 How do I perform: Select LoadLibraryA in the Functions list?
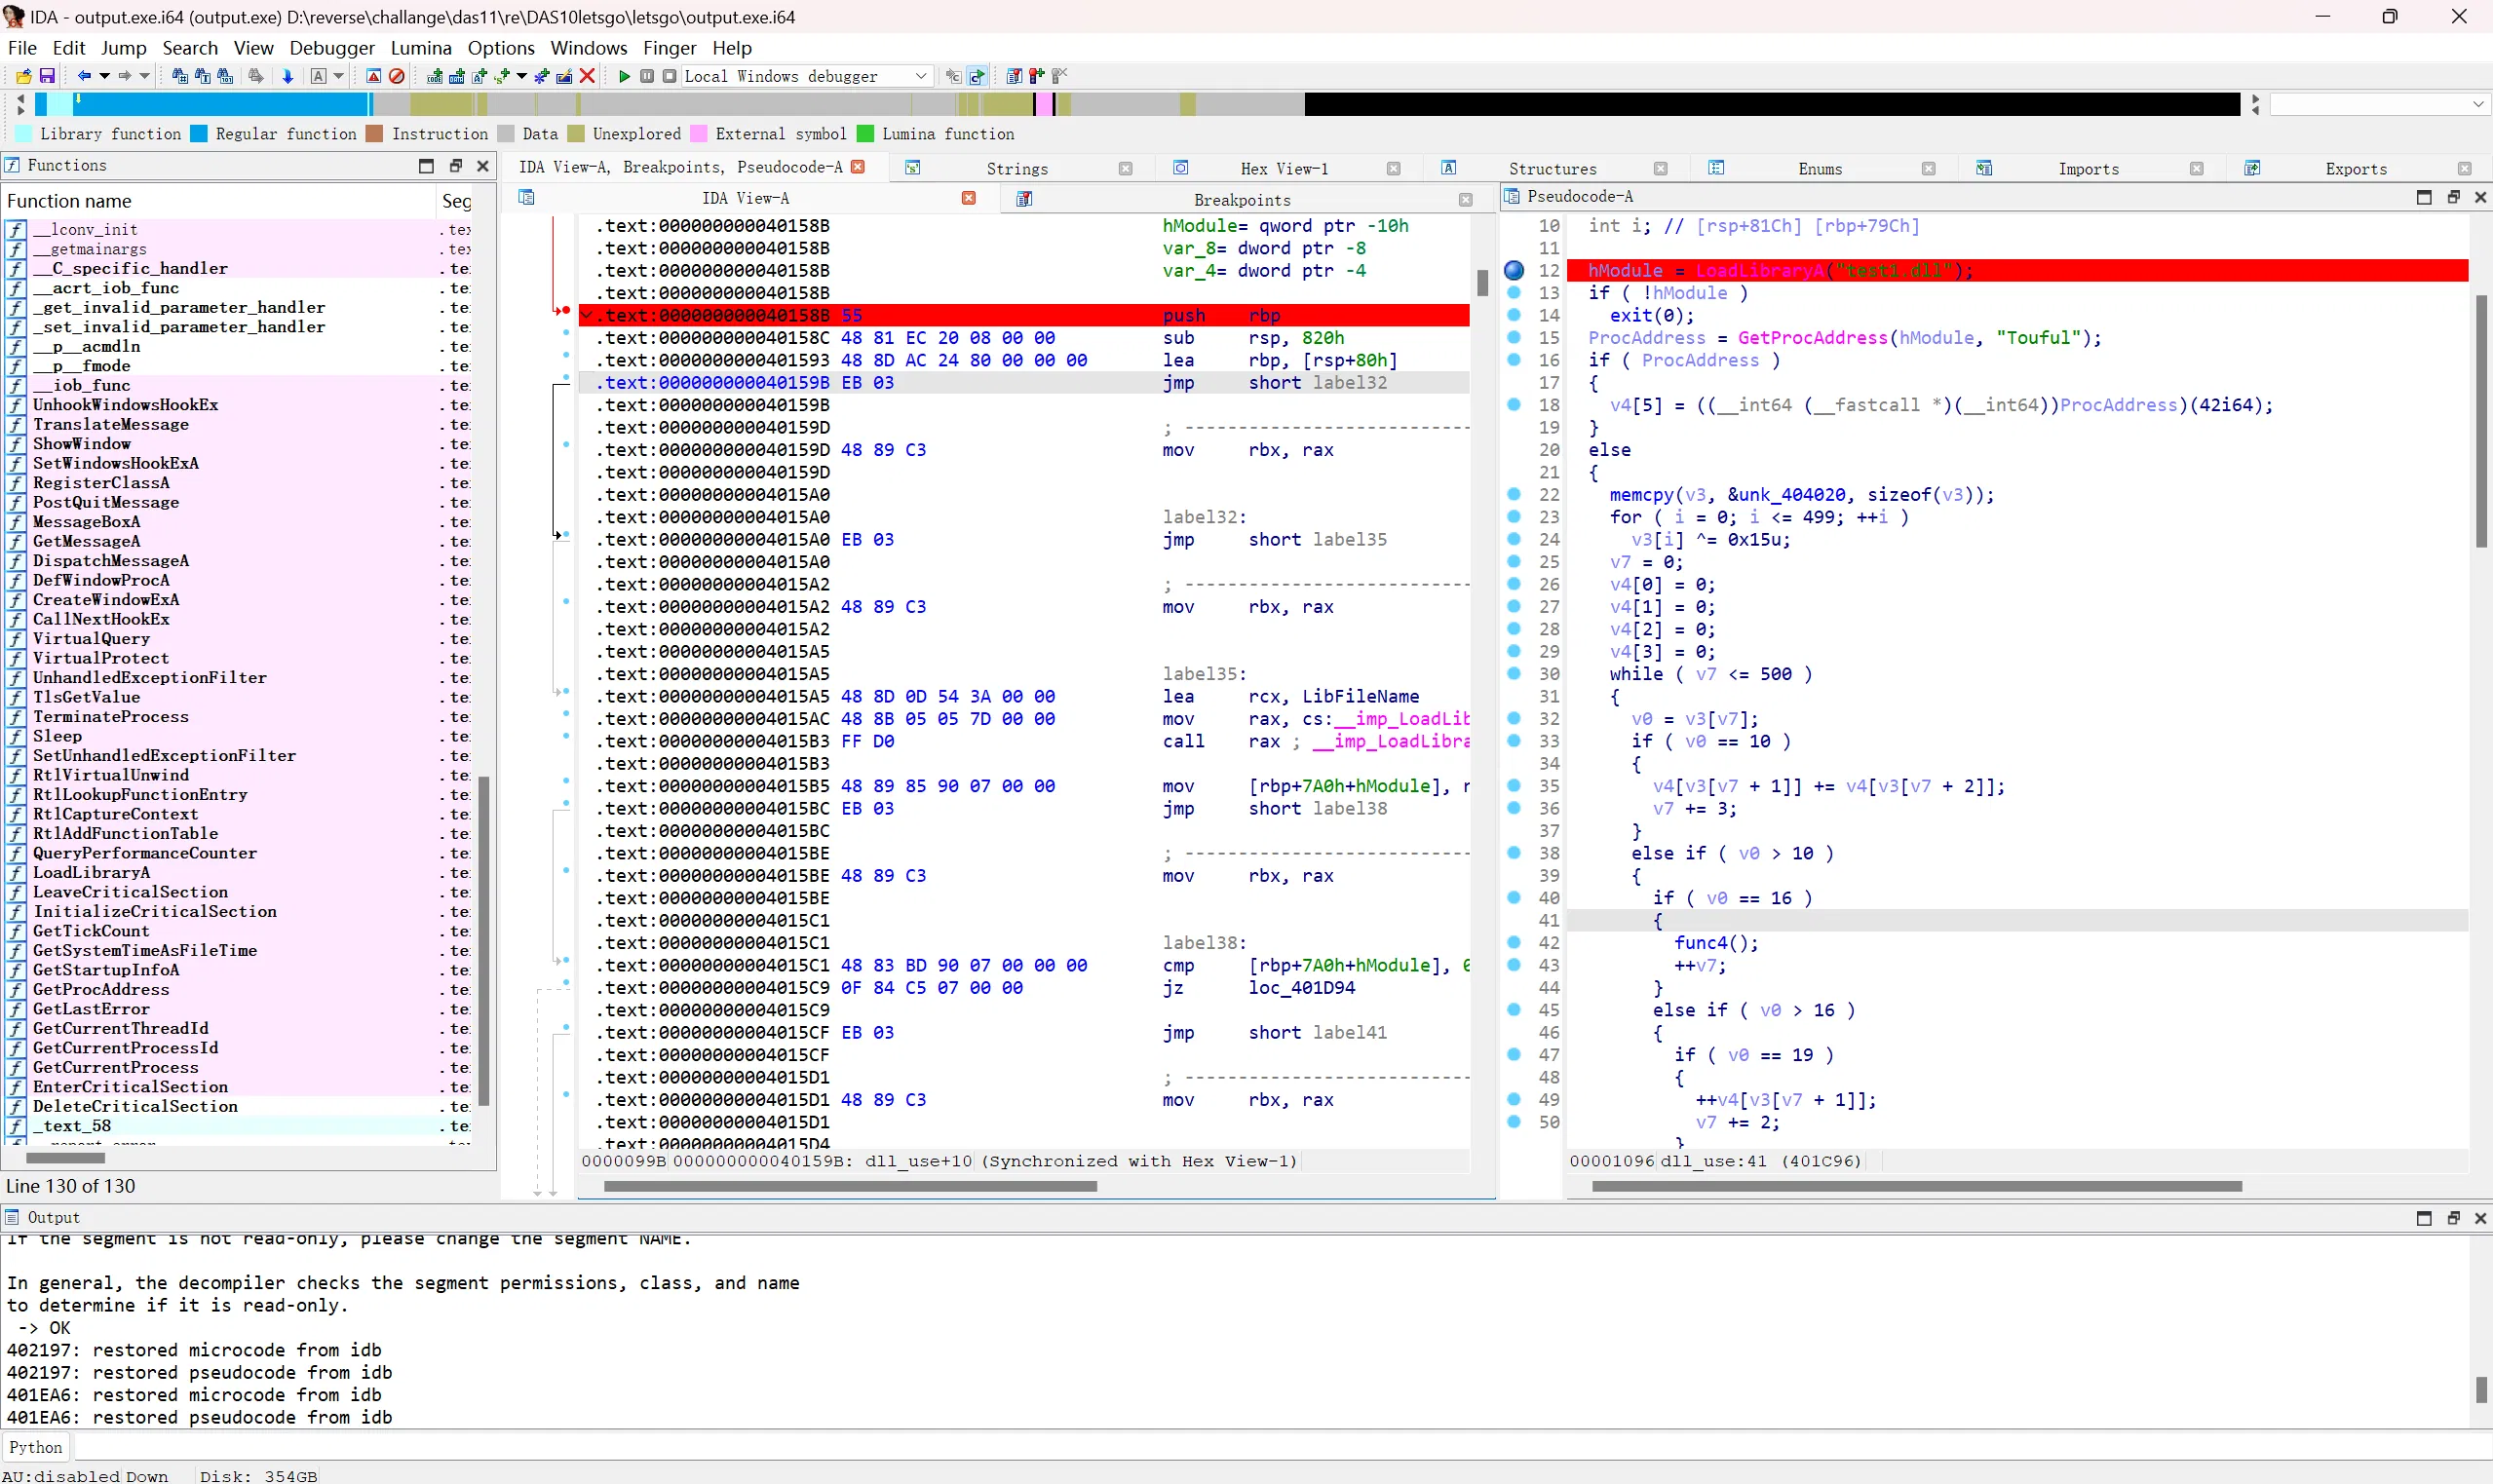[x=91, y=872]
